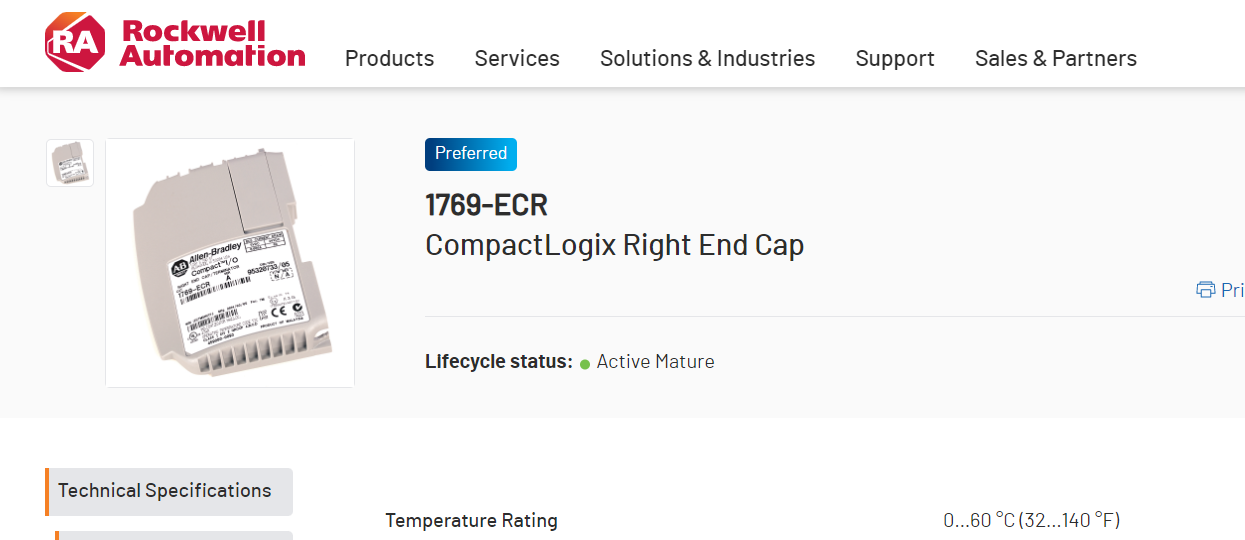The width and height of the screenshot is (1245, 540).
Task: Open the Sales & Partners menu
Action: pyautogui.click(x=1055, y=58)
